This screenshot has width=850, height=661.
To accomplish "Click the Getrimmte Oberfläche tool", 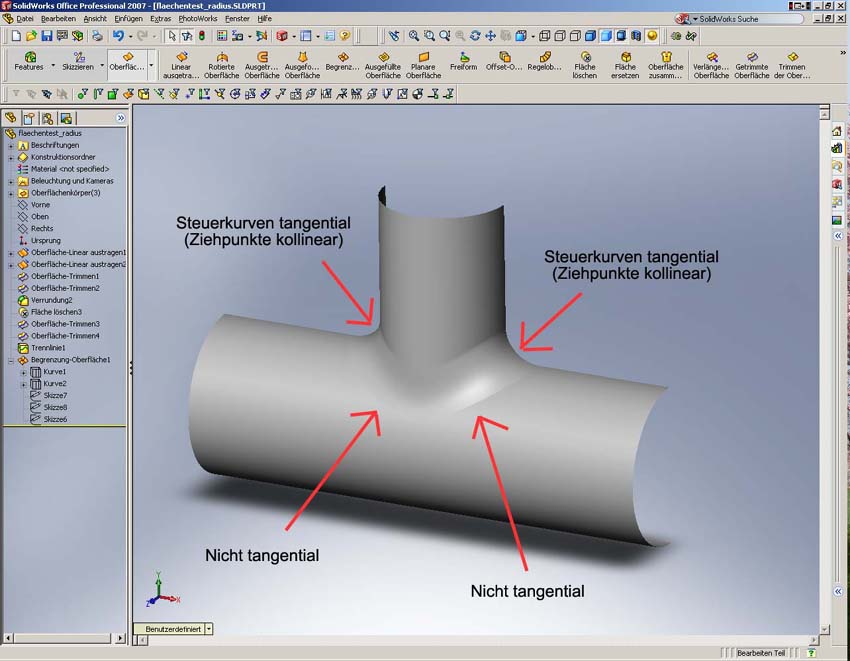I will tap(752, 66).
